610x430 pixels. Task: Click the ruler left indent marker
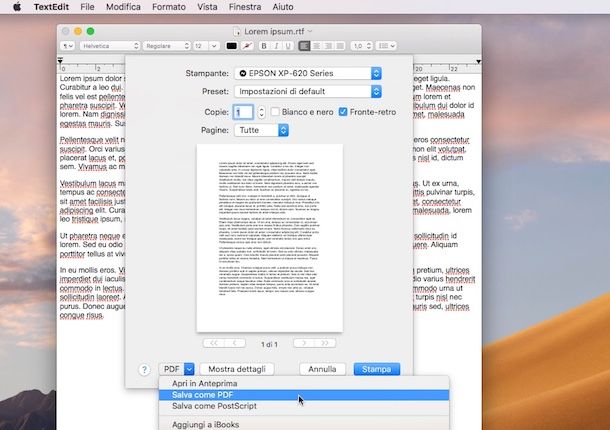pyautogui.click(x=60, y=60)
